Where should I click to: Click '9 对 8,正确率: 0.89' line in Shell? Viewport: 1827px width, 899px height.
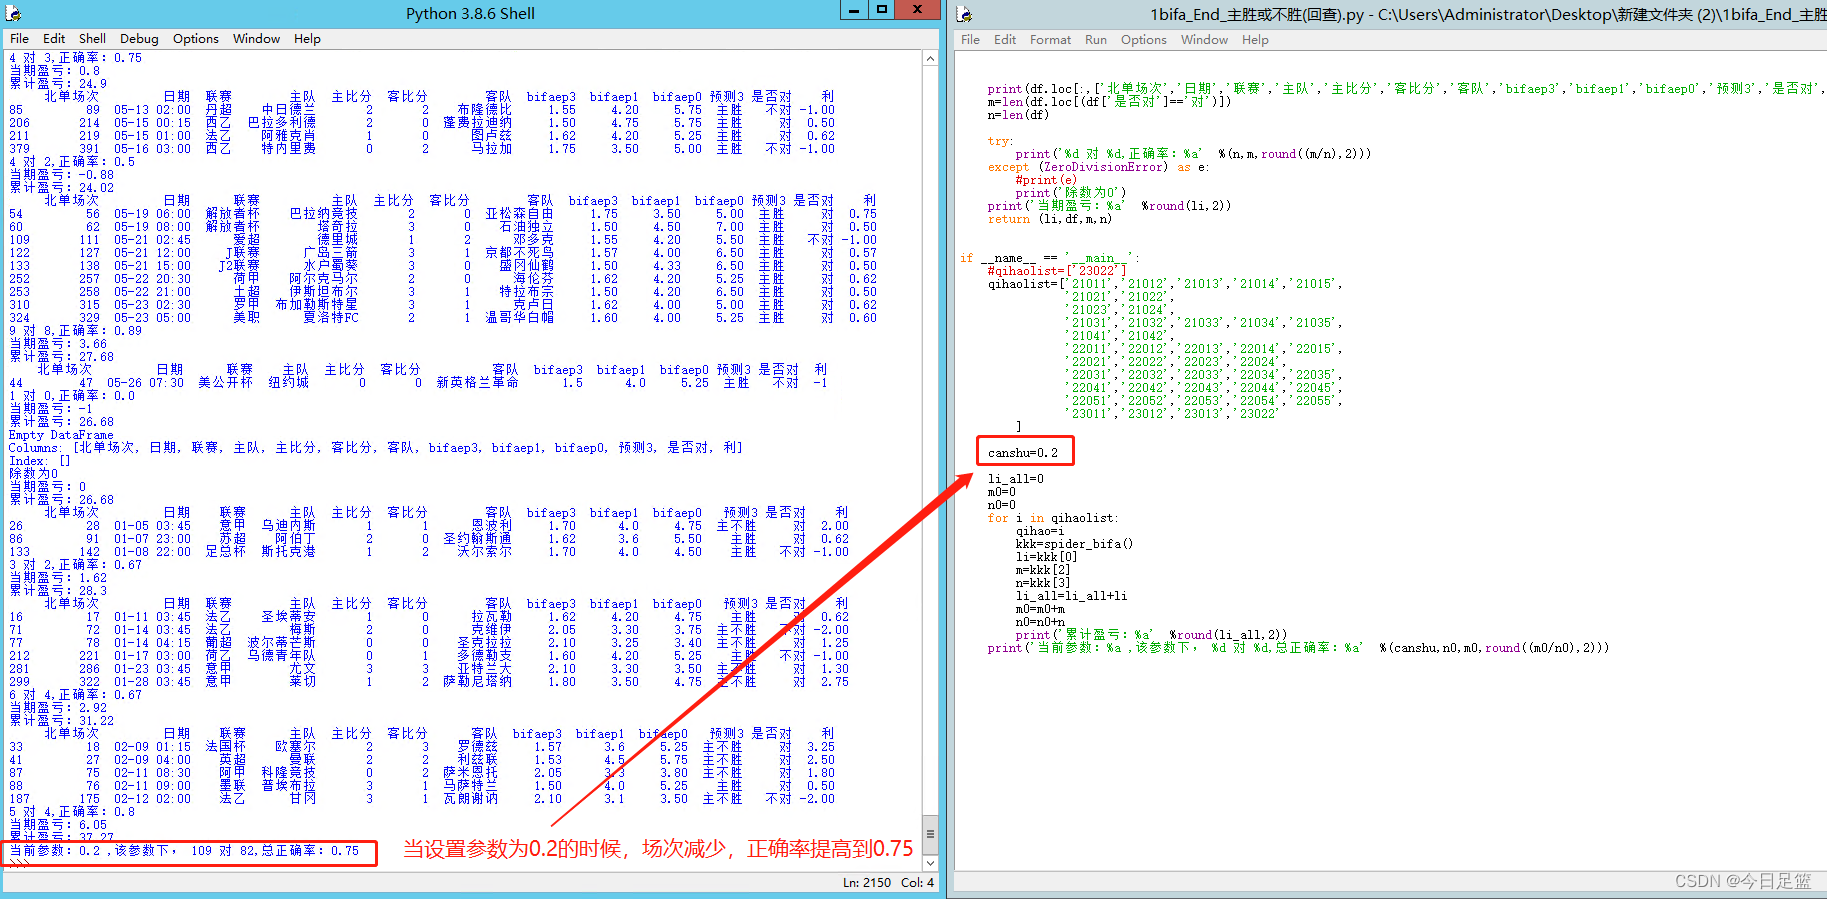click(x=75, y=331)
